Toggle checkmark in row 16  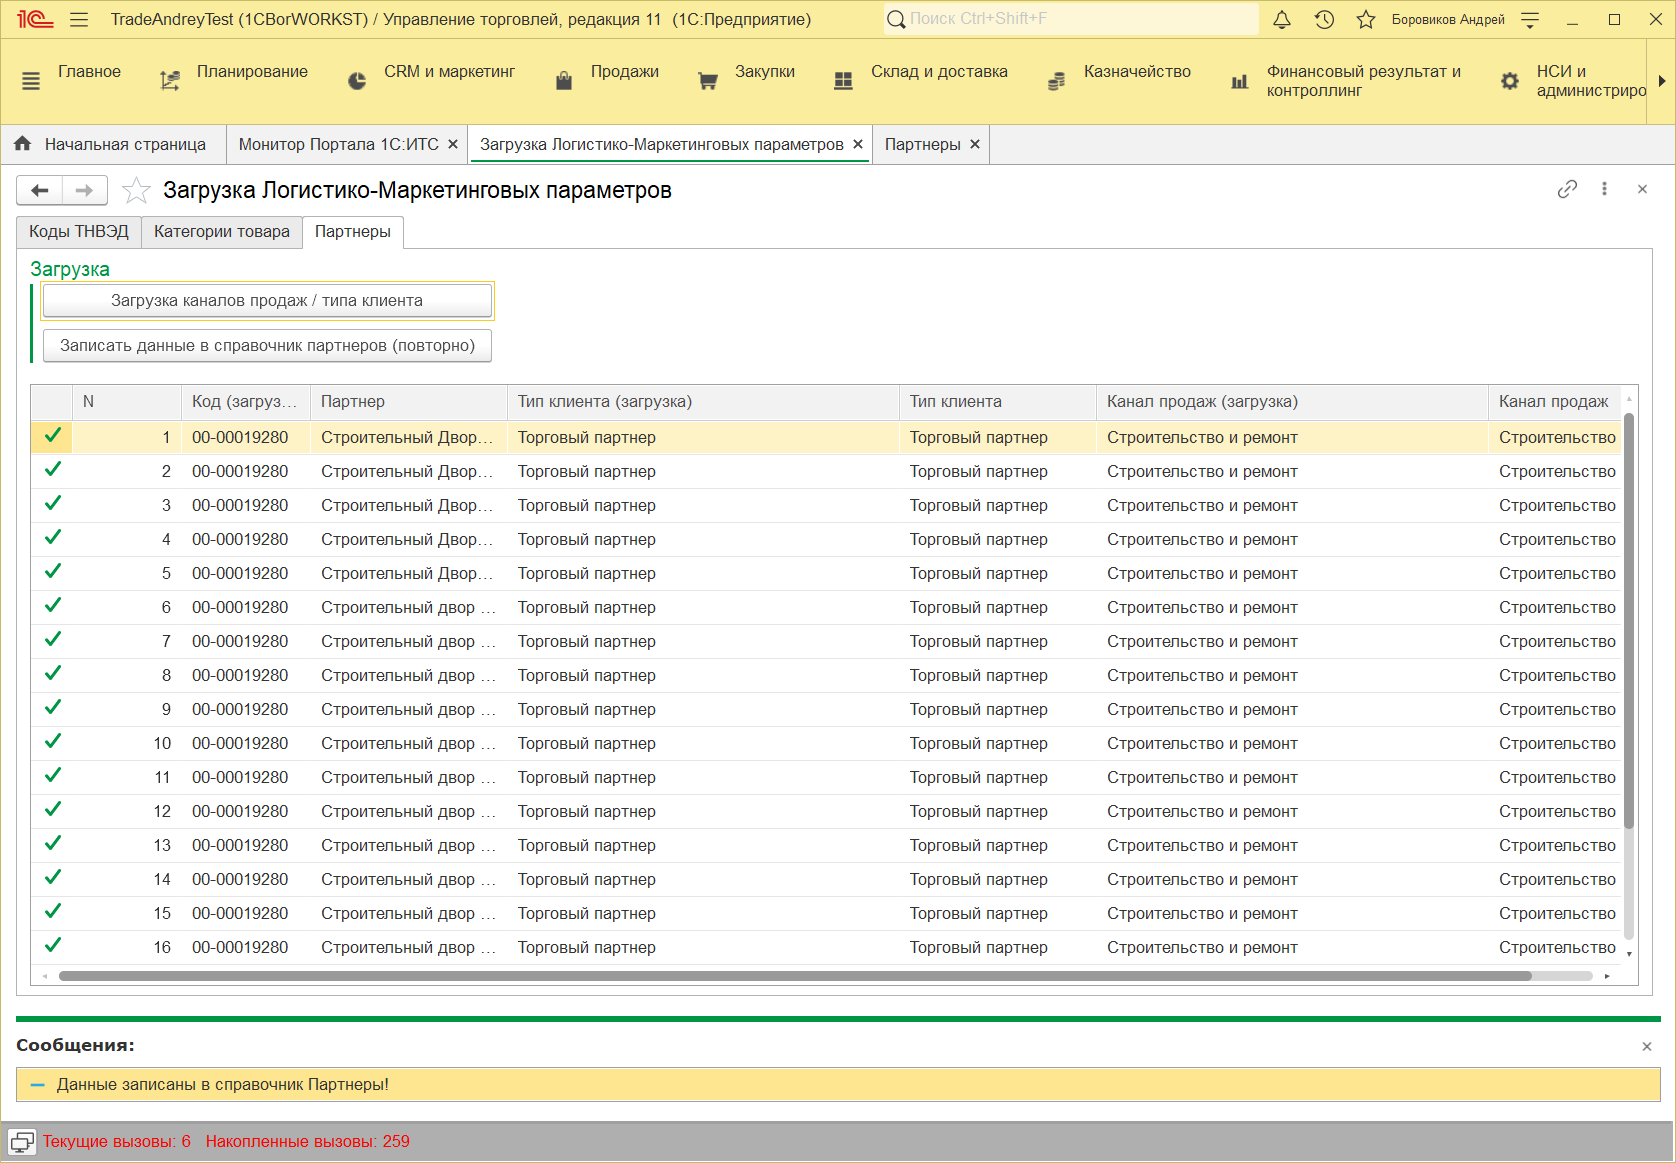53,946
